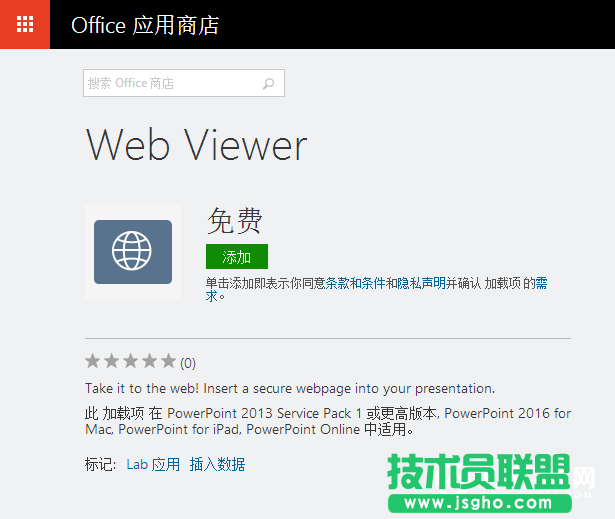Select the fifth rating star
The height and width of the screenshot is (519, 615).
(168, 361)
